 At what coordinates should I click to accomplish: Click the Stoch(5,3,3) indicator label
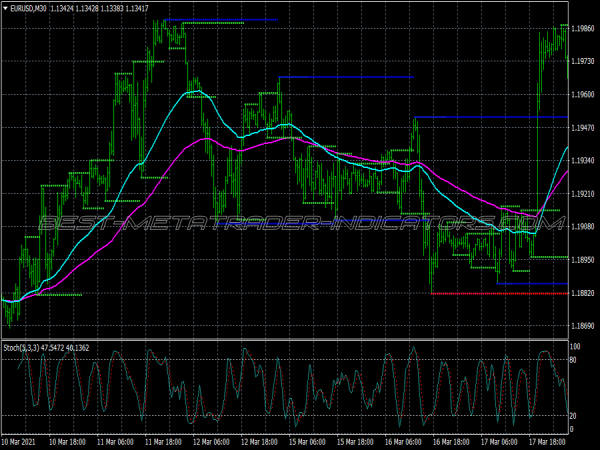21,348
